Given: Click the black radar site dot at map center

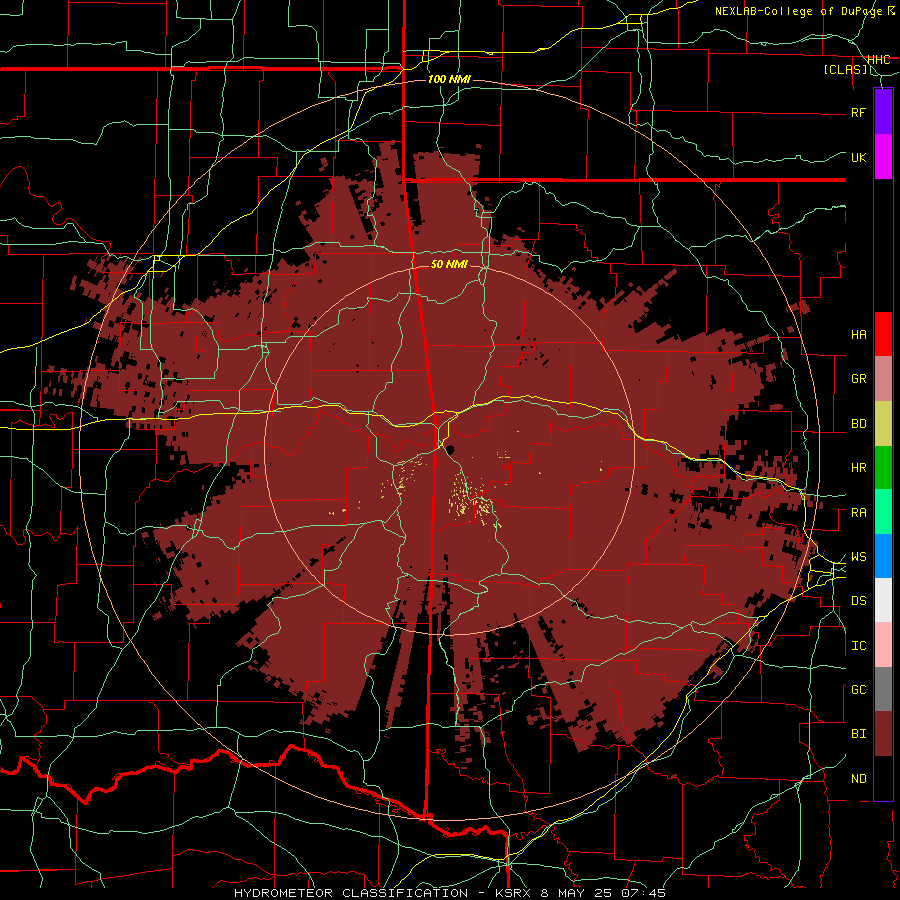Looking at the screenshot, I should click(449, 450).
